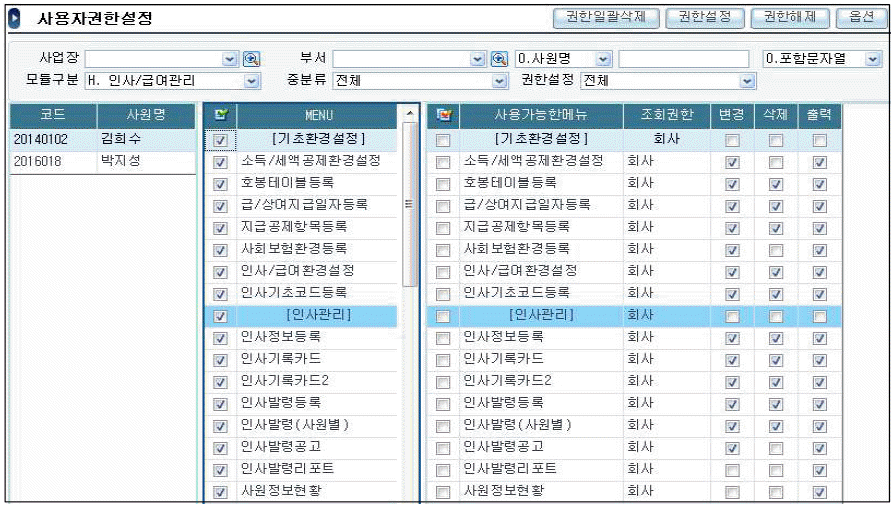Viewport: 894px width, 506px height.
Task: Click the magnifier icon beside the 사업장 field
Action: point(251,60)
